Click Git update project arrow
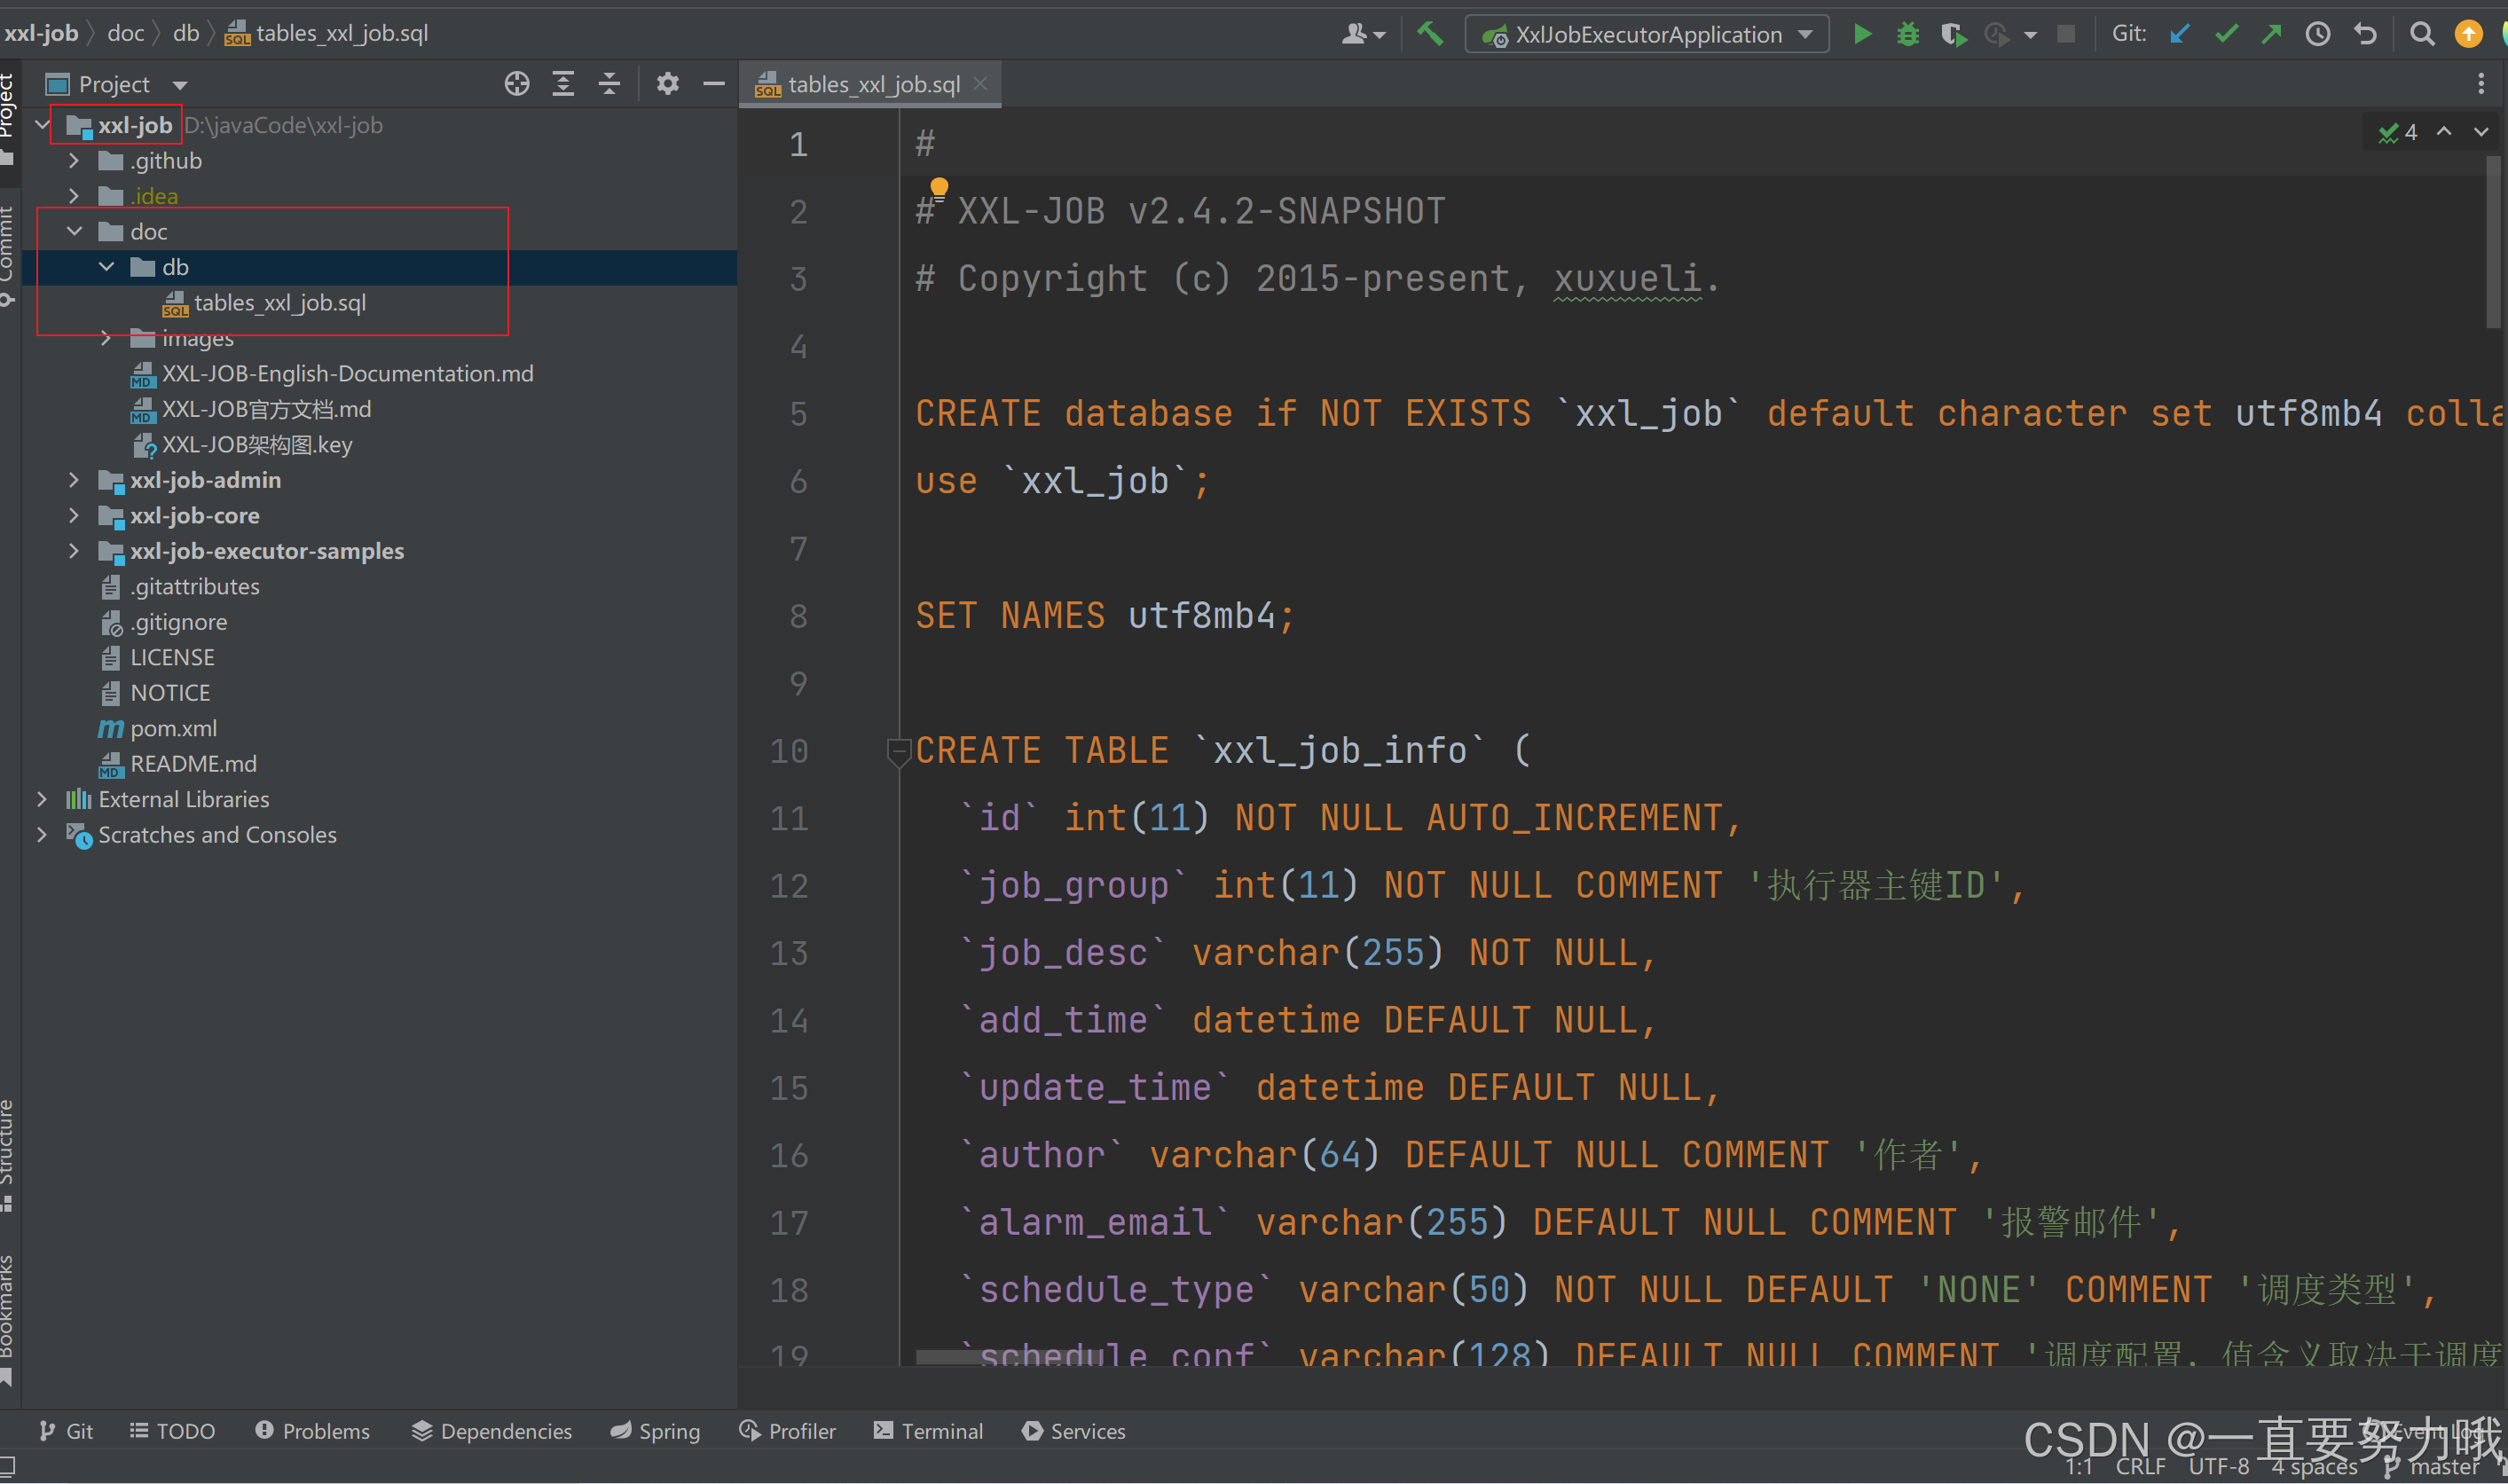The image size is (2508, 1484). click(2180, 34)
